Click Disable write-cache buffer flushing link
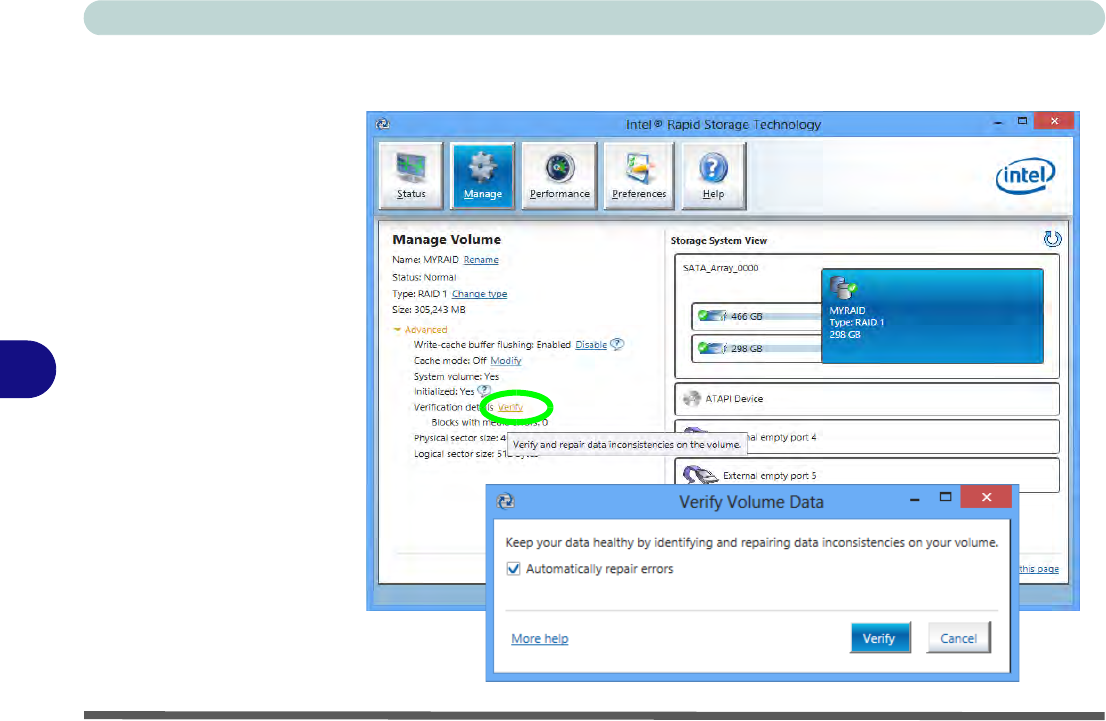The height and width of the screenshot is (721, 1106). point(591,345)
